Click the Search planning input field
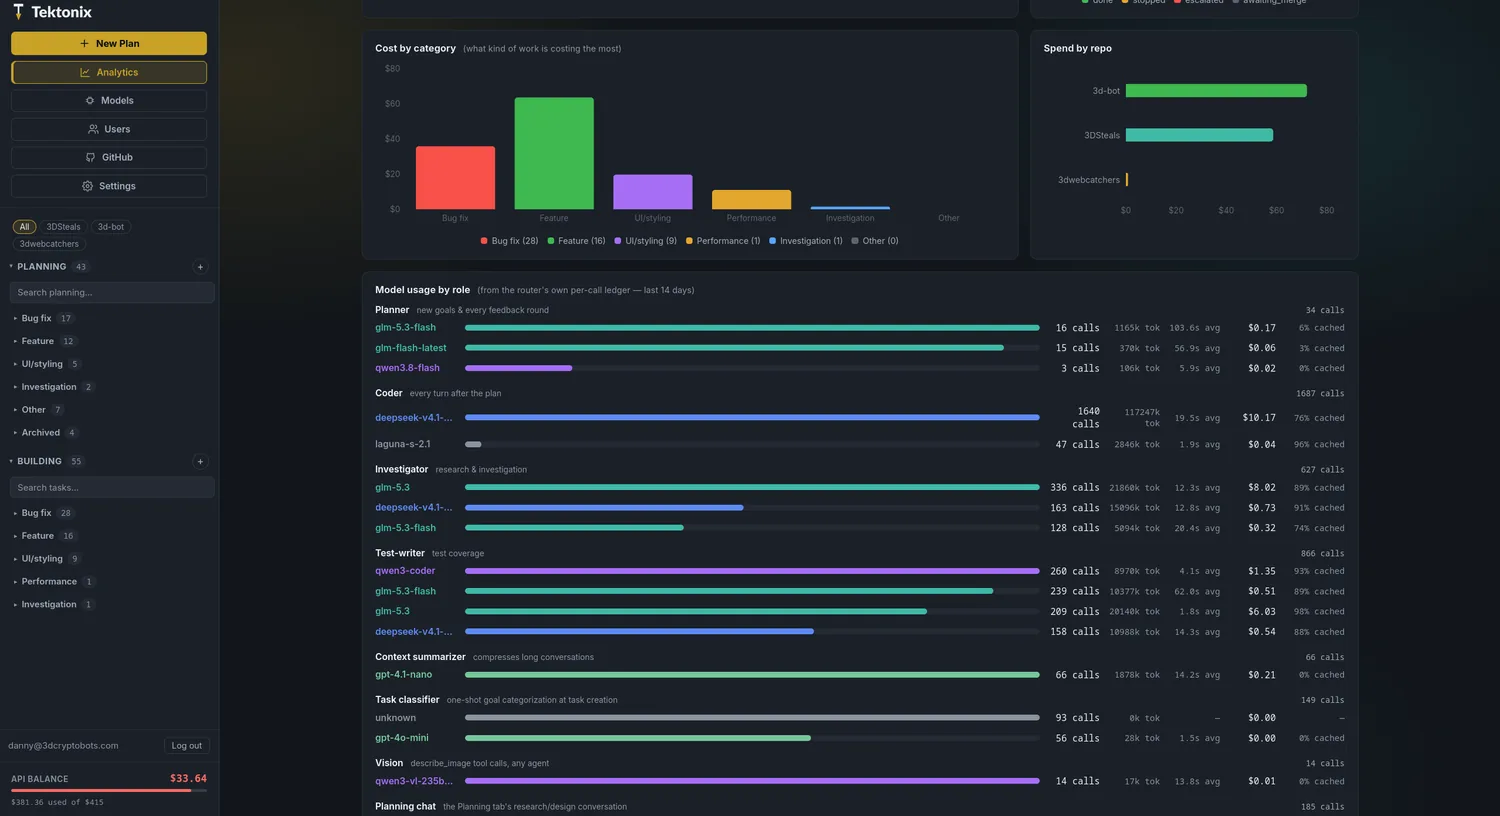Screen dimensions: 1500x816 (112, 292)
